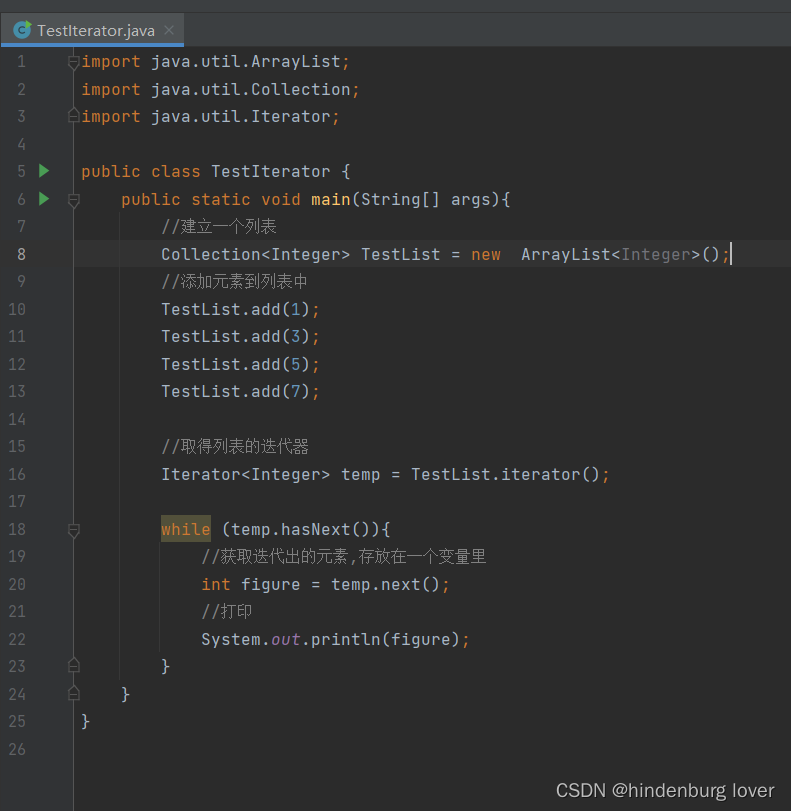Click the Java class icon on TestIterator.java tab

coord(22,30)
